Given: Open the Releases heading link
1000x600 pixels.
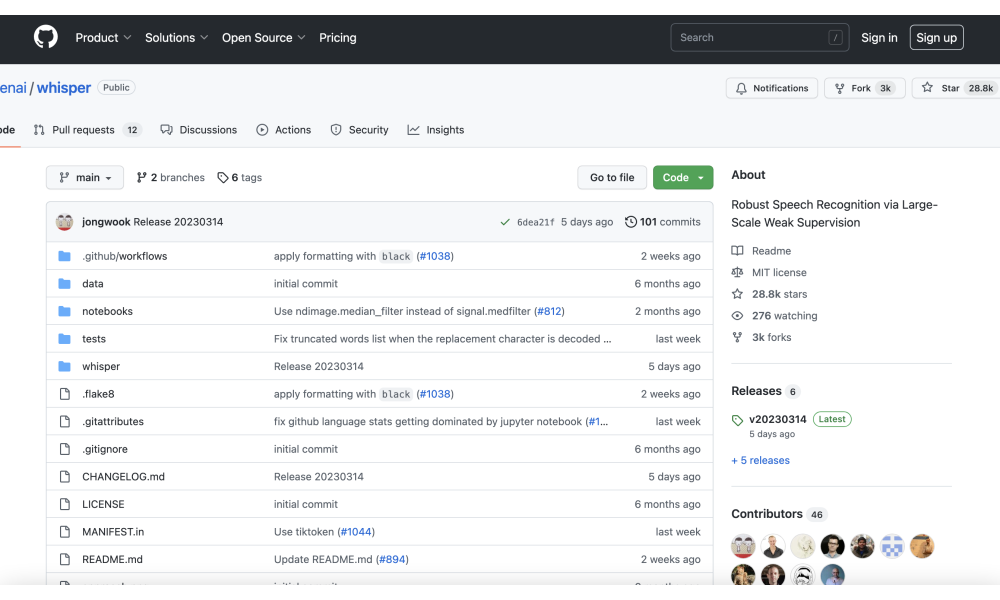Looking at the screenshot, I should (x=765, y=391).
